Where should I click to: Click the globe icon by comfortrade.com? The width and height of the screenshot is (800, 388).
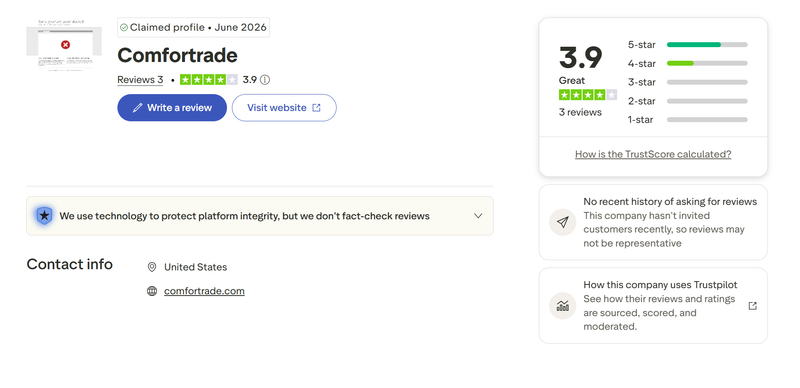152,291
